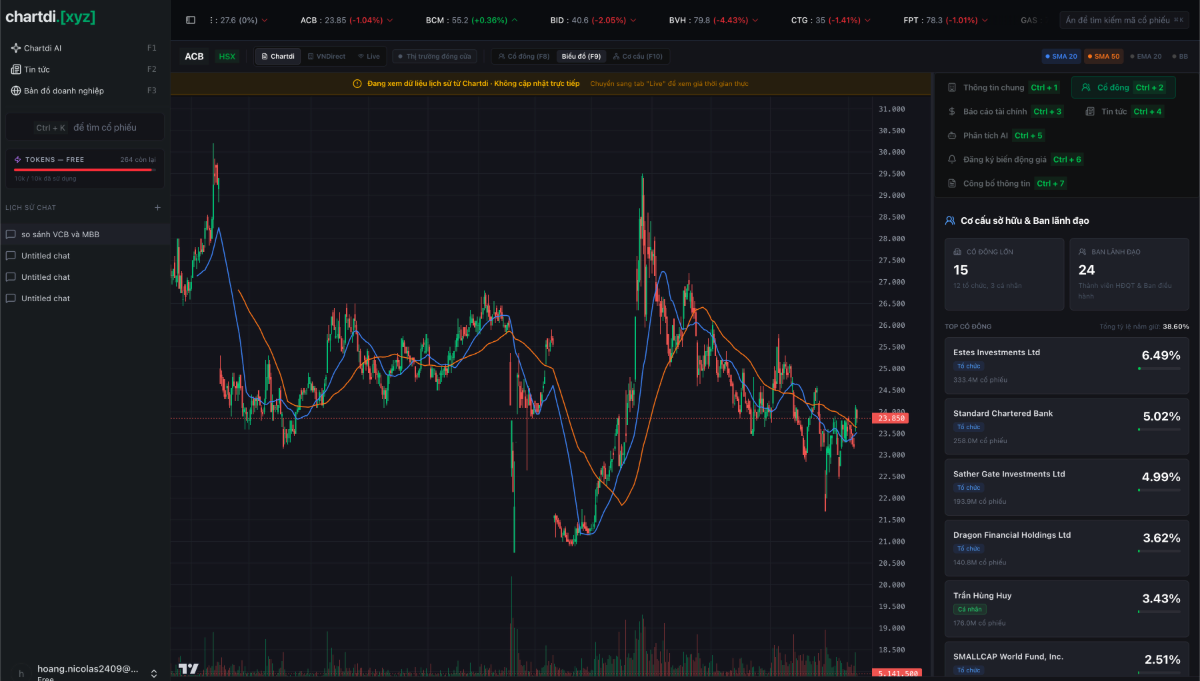Select Estes Investments Ltd shareholder row

[1067, 365]
